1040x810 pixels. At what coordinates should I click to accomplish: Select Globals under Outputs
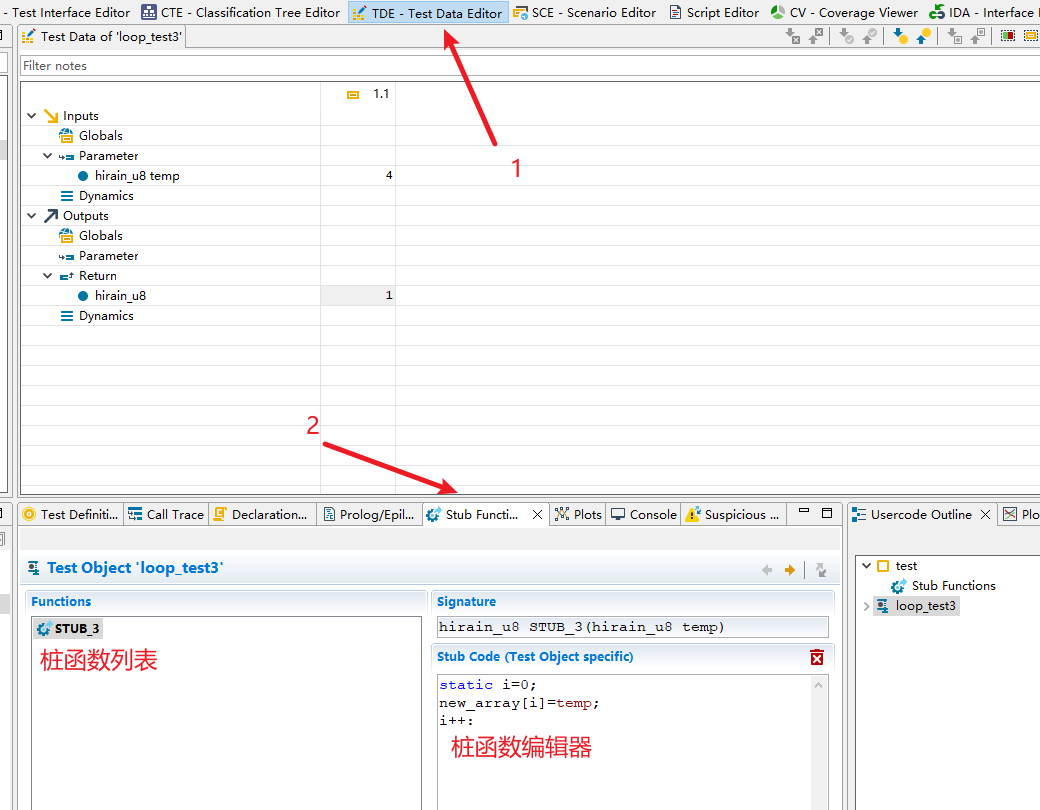[100, 236]
